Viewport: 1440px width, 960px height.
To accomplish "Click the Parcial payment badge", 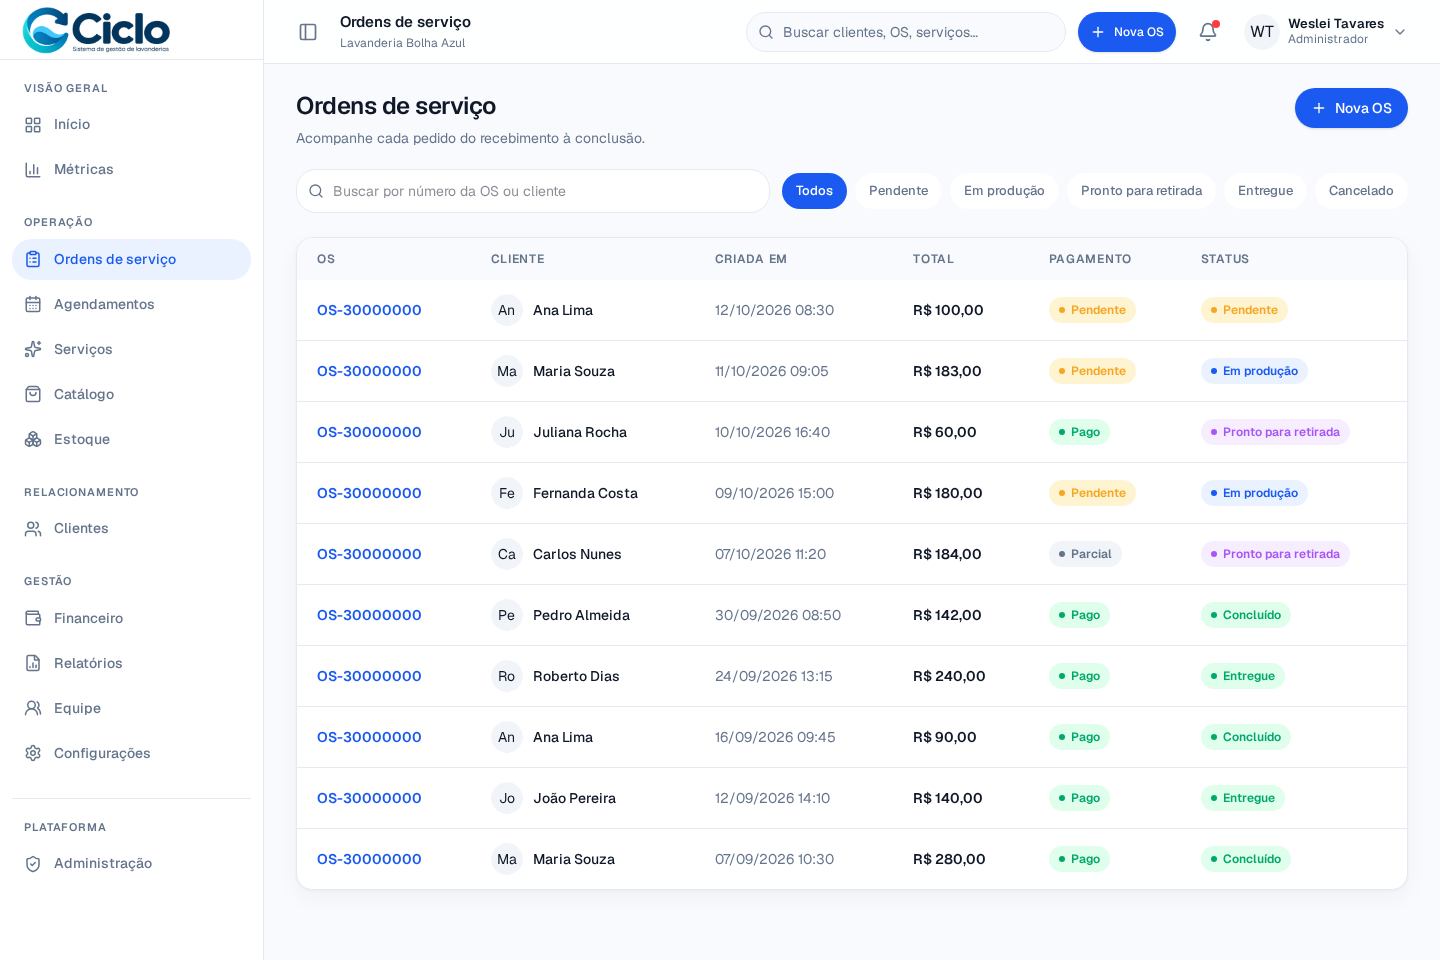I will pyautogui.click(x=1085, y=554).
